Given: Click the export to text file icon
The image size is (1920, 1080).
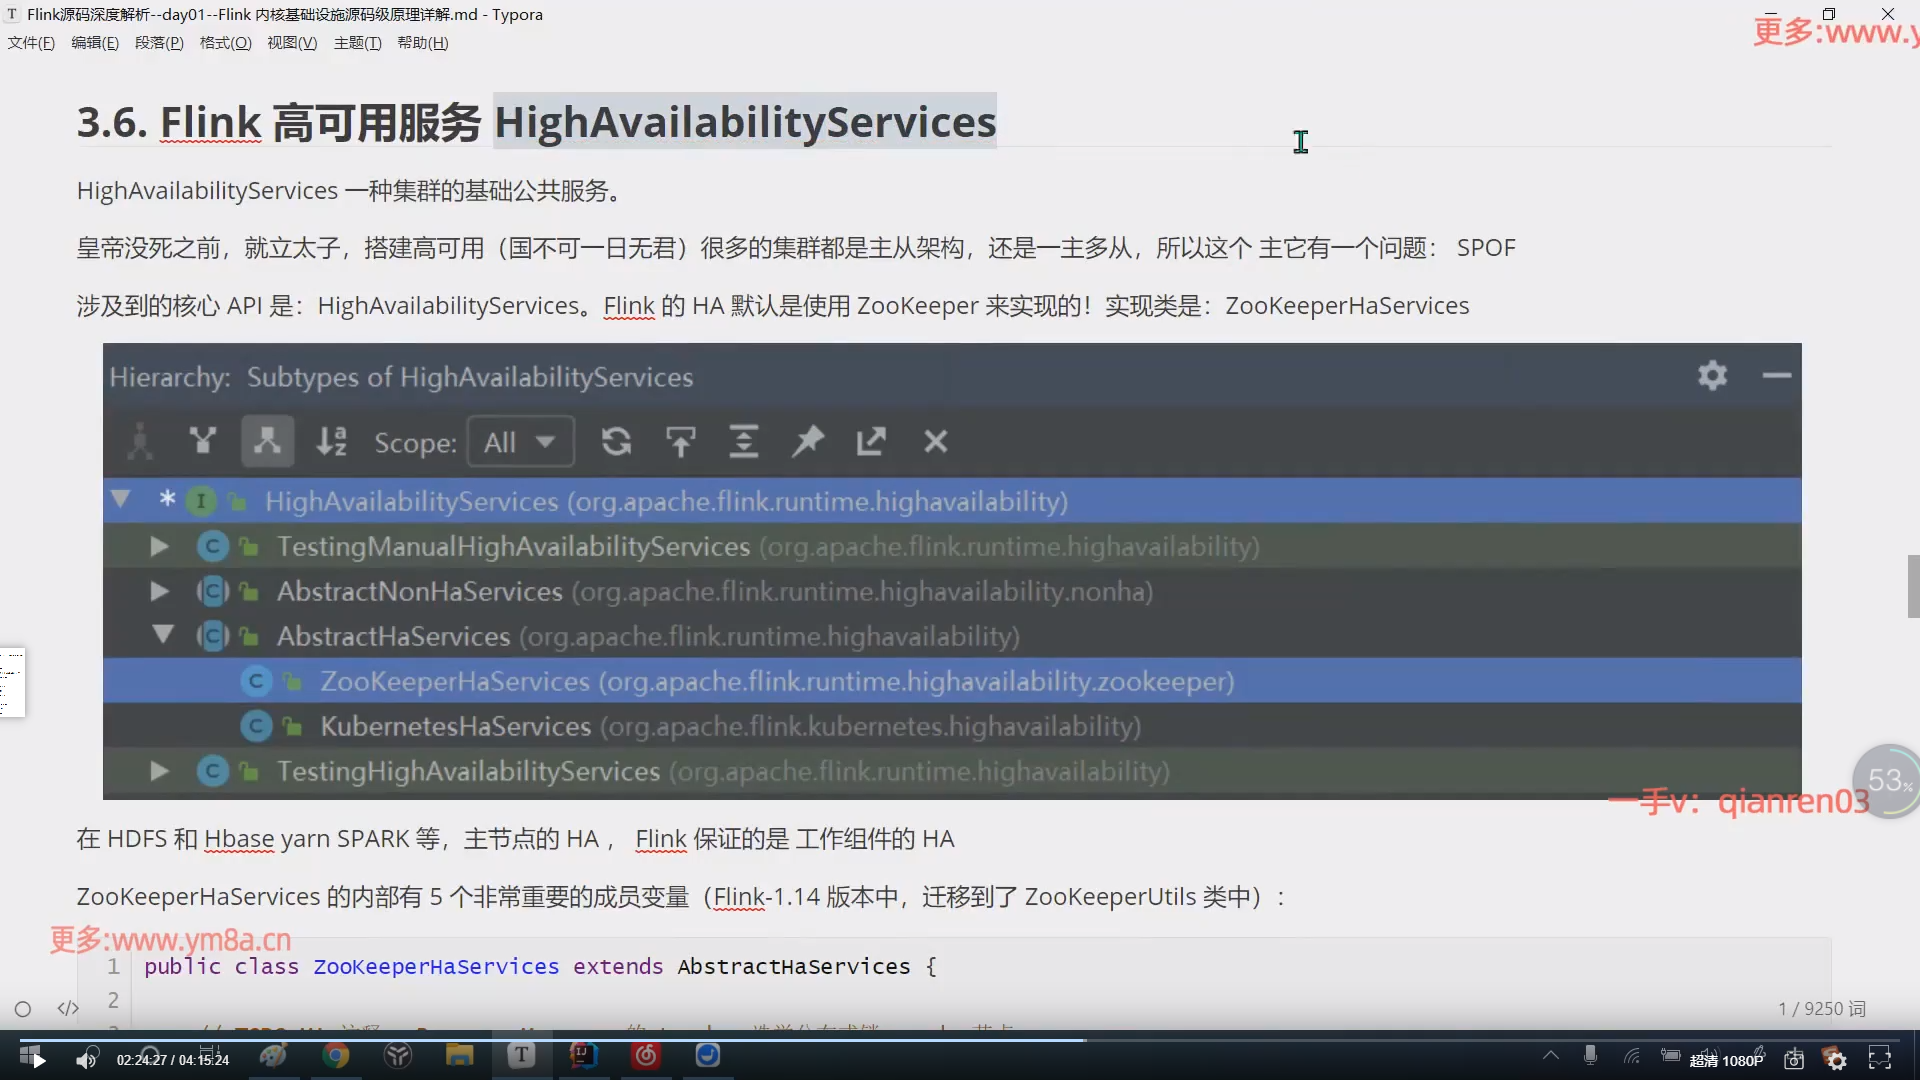Looking at the screenshot, I should [x=871, y=441].
